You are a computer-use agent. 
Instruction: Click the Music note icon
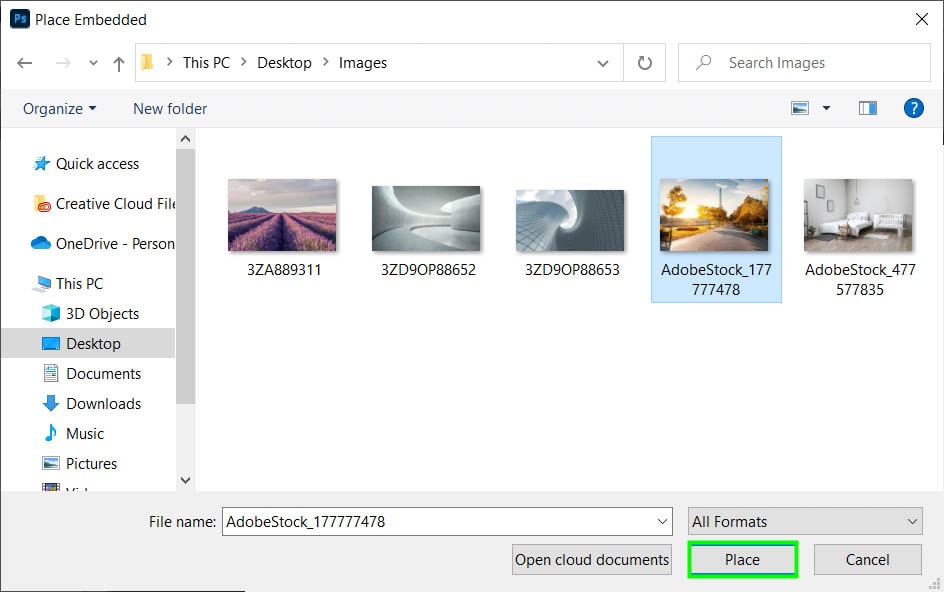click(51, 433)
